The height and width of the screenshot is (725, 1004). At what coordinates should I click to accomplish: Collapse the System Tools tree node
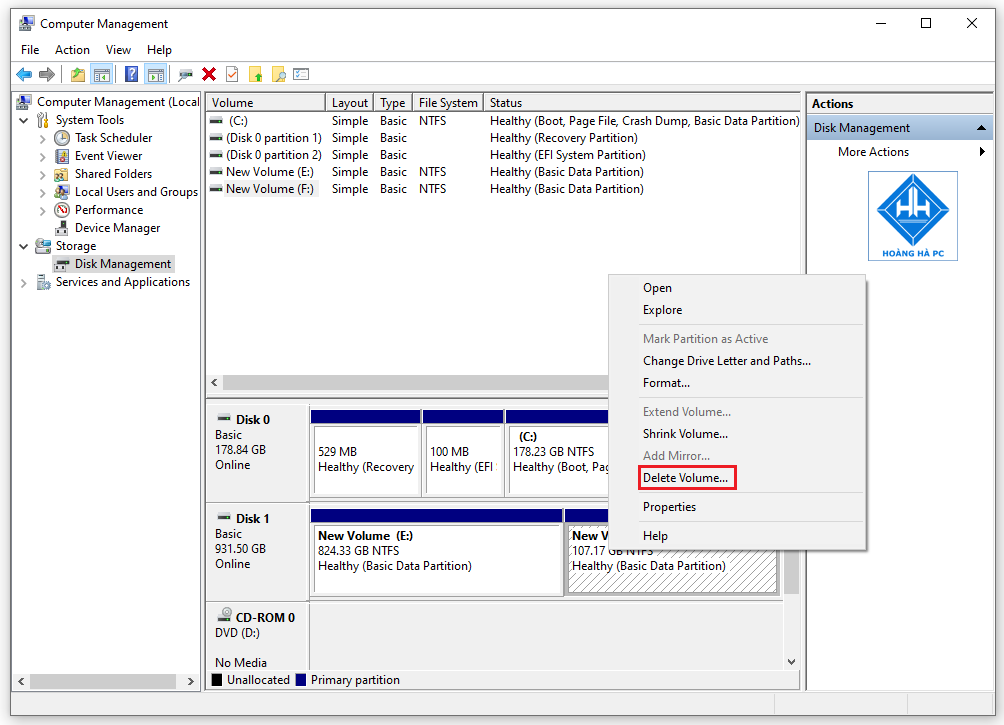pos(24,120)
